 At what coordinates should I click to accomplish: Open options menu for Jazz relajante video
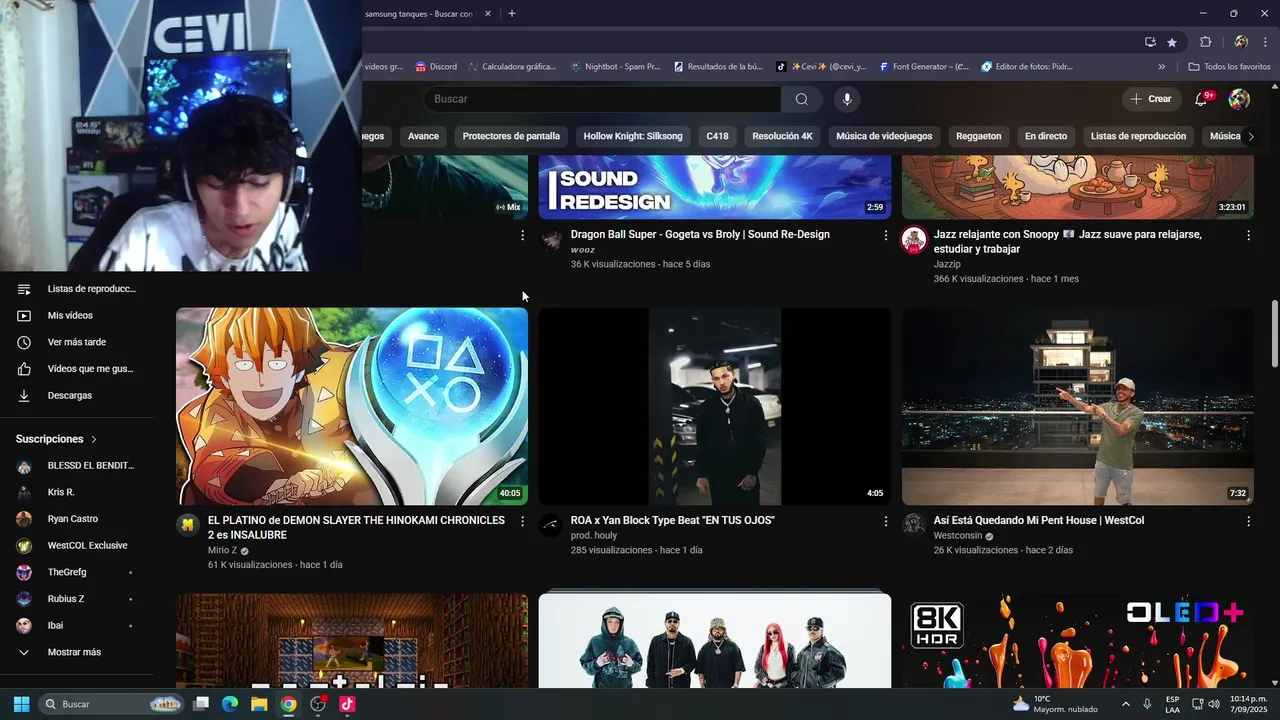[1248, 235]
